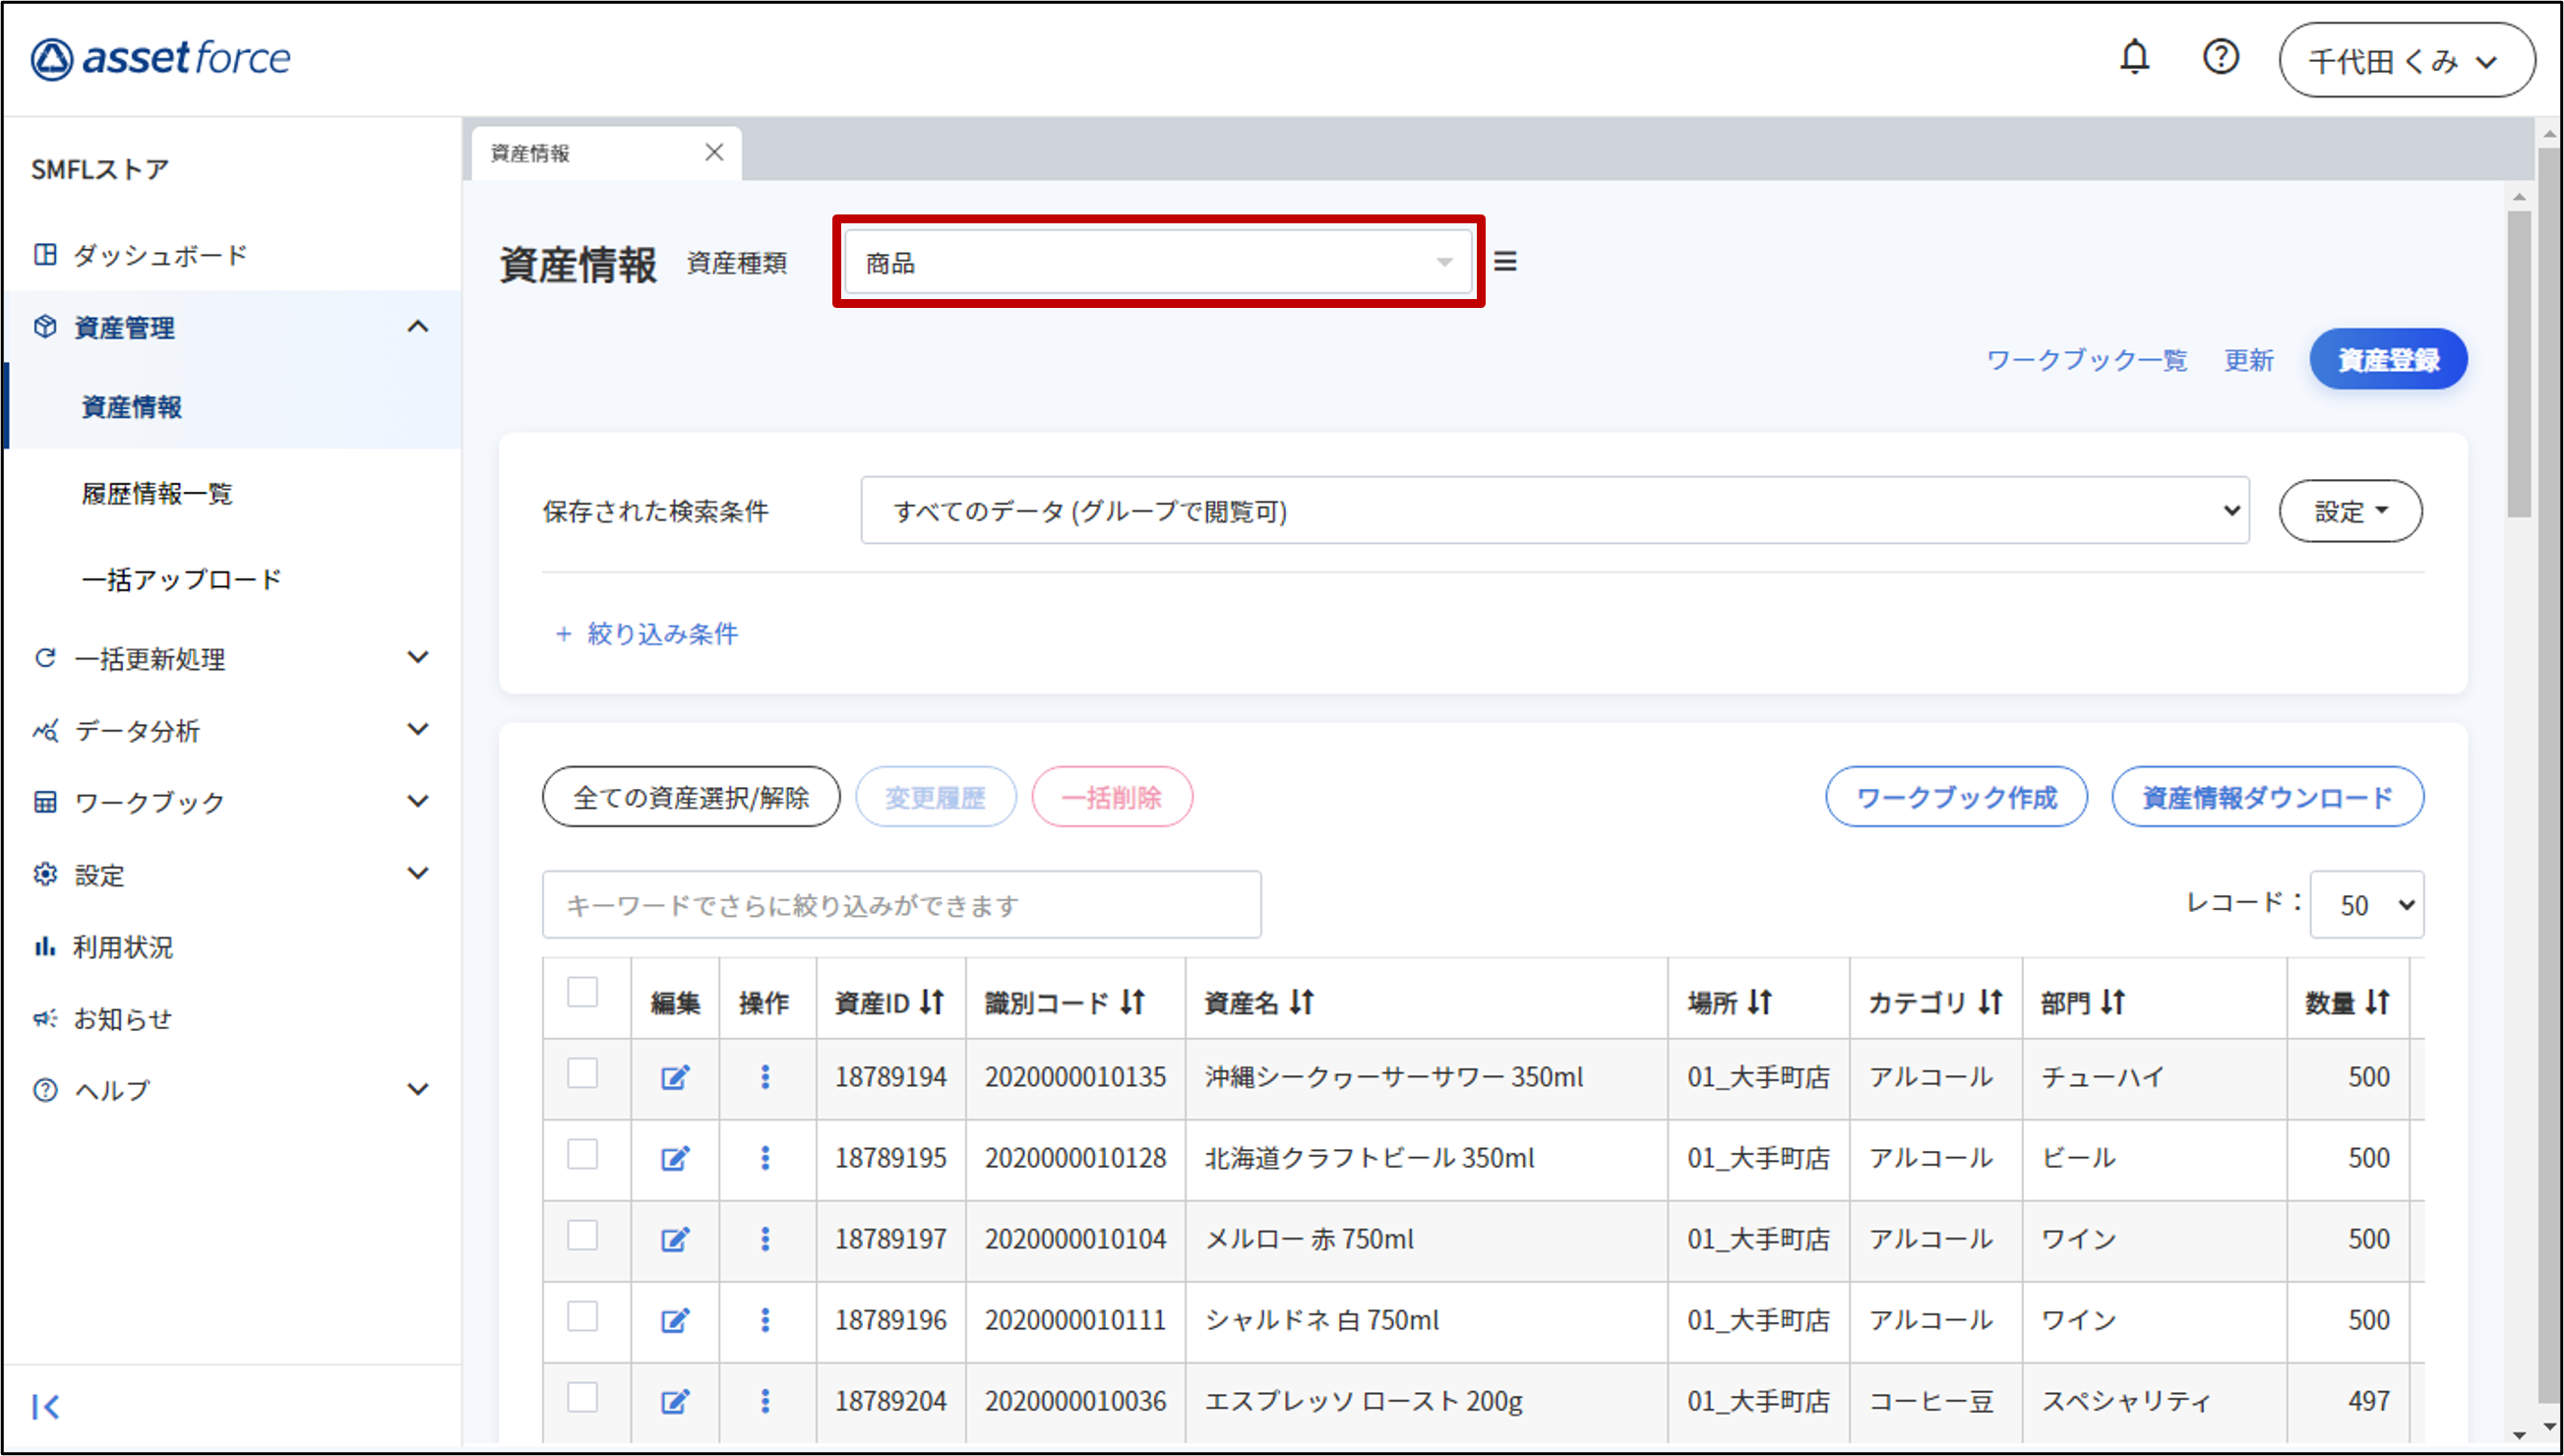This screenshot has width=2564, height=1456.
Task: Click the keyword filter search field
Action: [x=901, y=905]
